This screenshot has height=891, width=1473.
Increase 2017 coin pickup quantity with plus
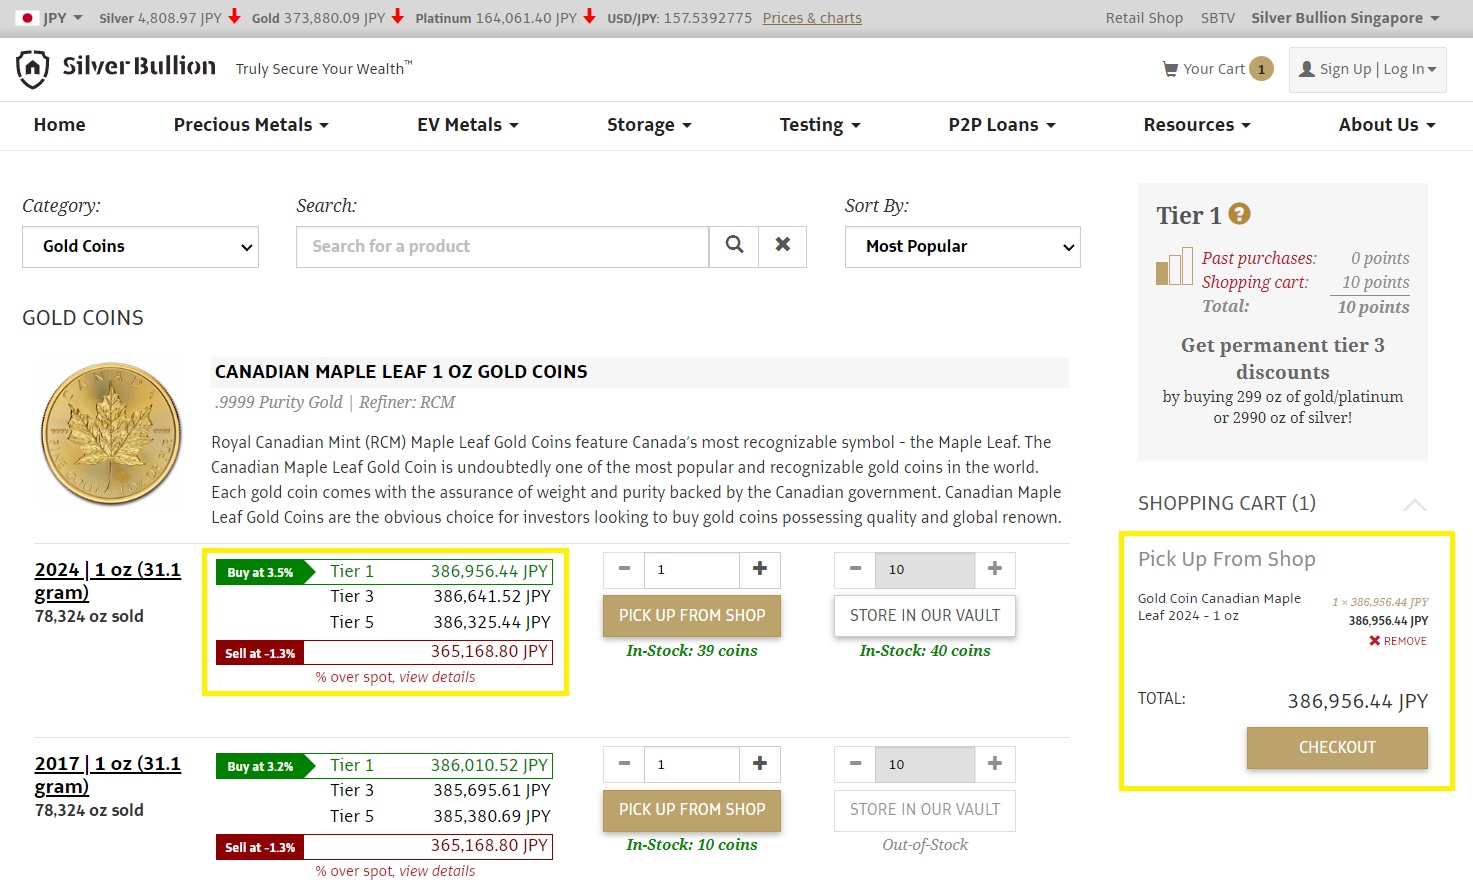(760, 764)
